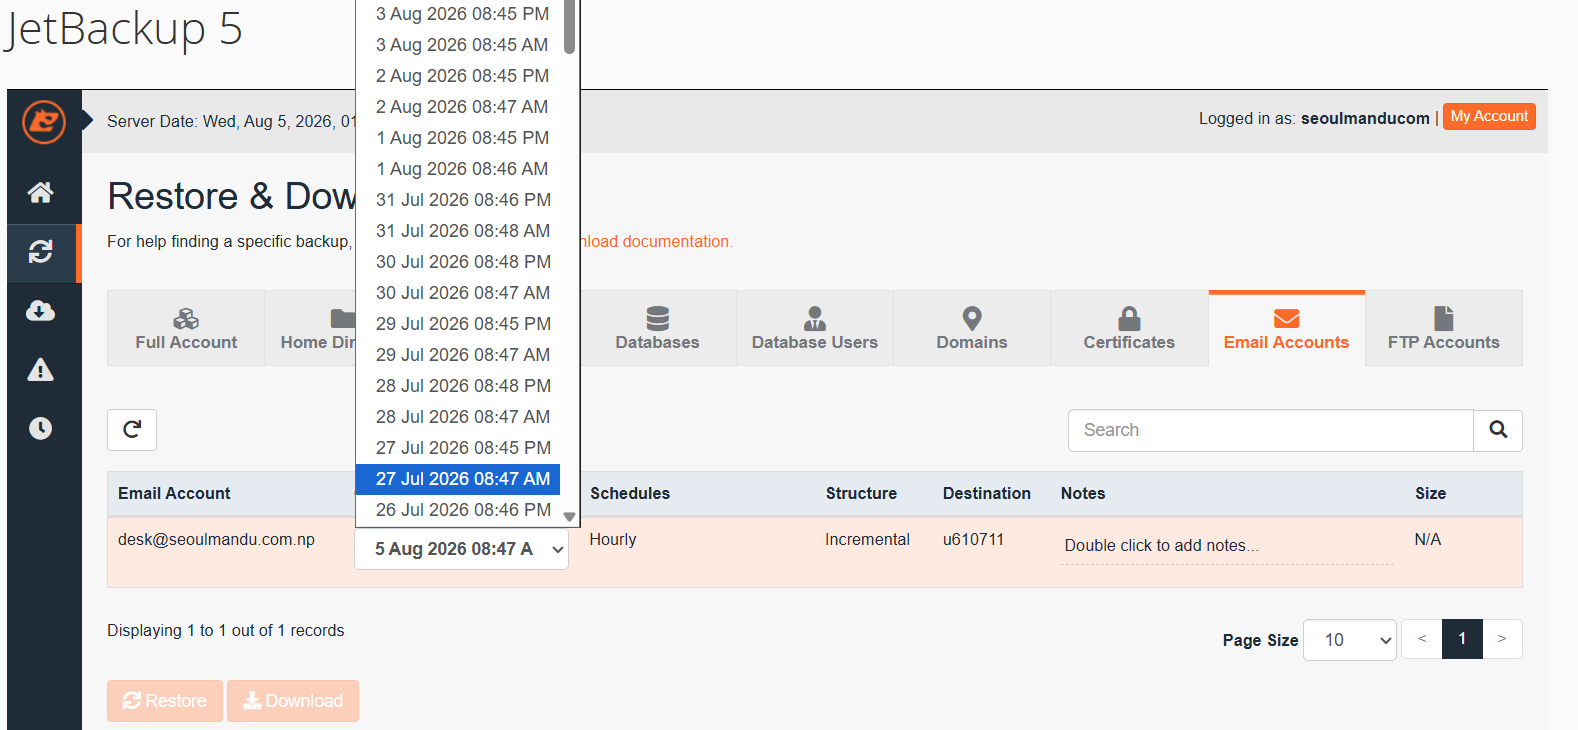
Task: Choose backup 2 Aug 2026 08:47 AM
Action: coord(458,107)
